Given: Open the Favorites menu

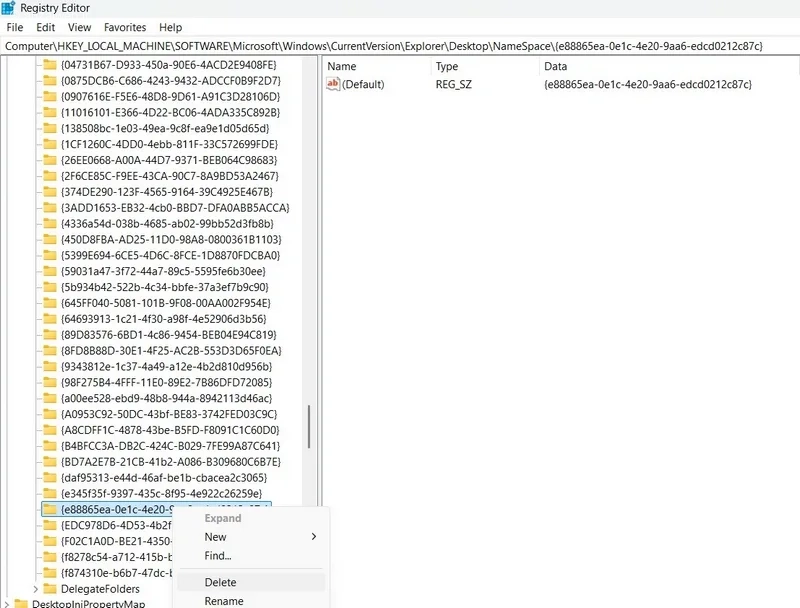Looking at the screenshot, I should tap(125, 27).
